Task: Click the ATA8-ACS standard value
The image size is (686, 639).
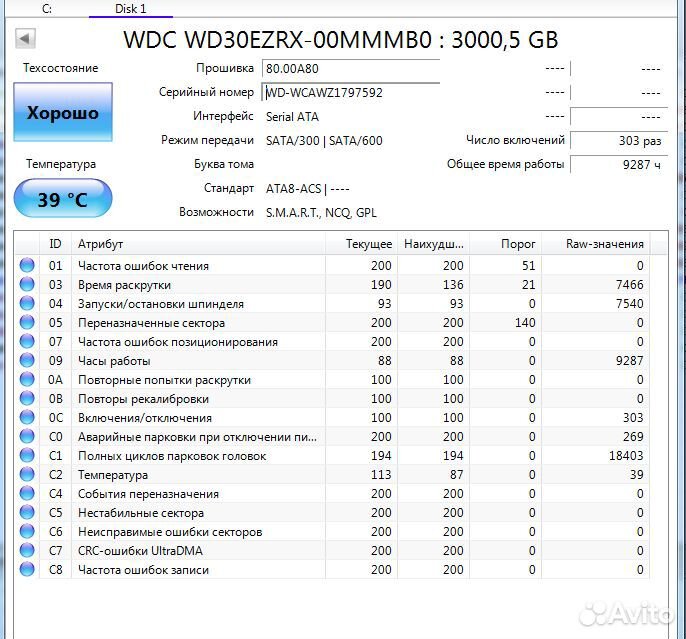Action: coord(294,189)
